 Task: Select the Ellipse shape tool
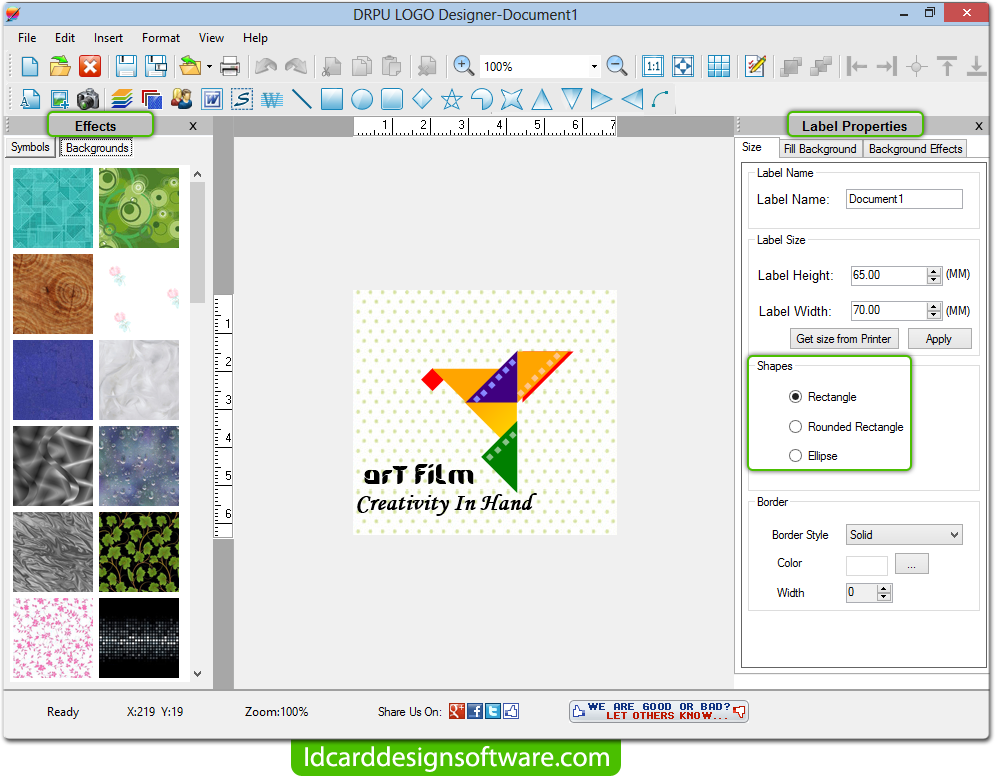362,99
